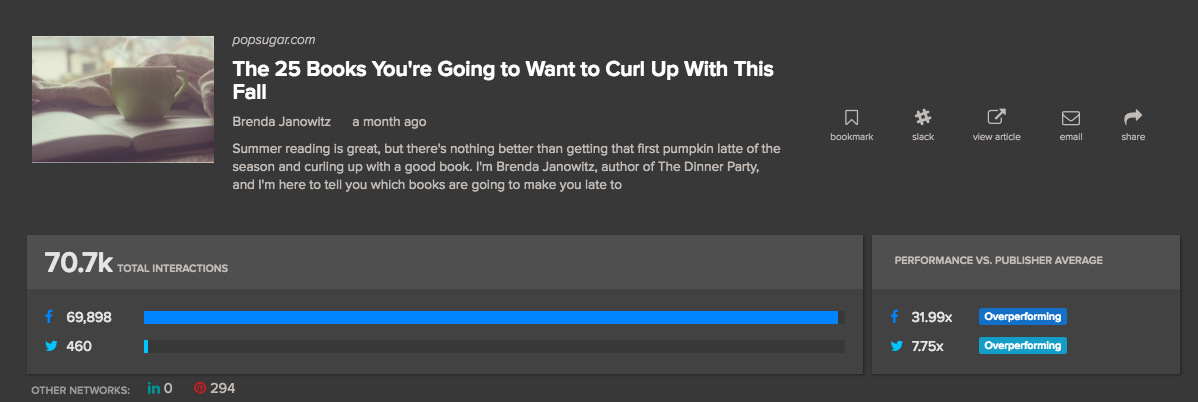Click the bookmark icon

[x=851, y=117]
